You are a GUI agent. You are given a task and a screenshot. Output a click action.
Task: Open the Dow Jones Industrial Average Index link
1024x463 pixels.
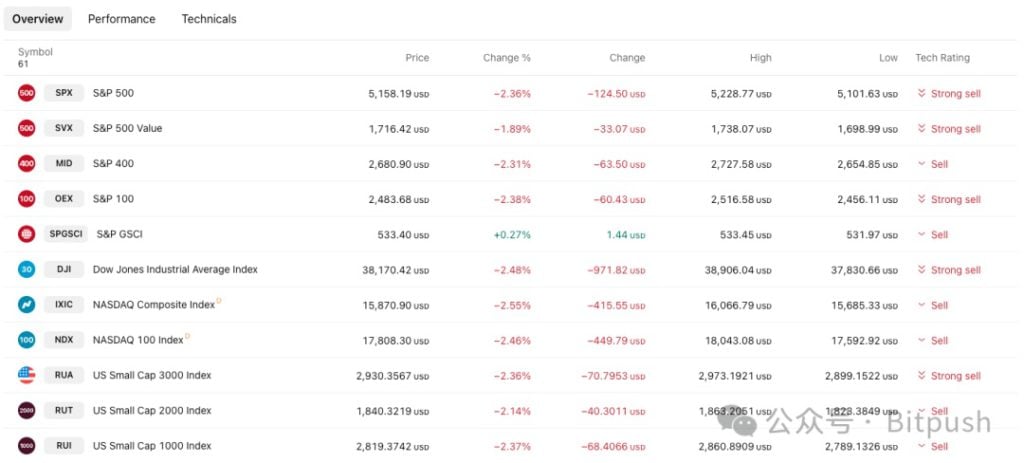pos(175,270)
